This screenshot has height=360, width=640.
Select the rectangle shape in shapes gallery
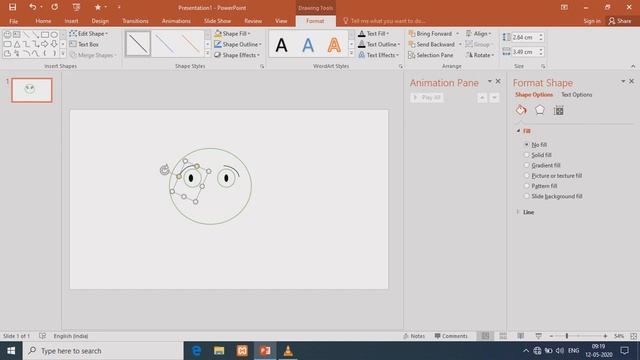(45, 35)
